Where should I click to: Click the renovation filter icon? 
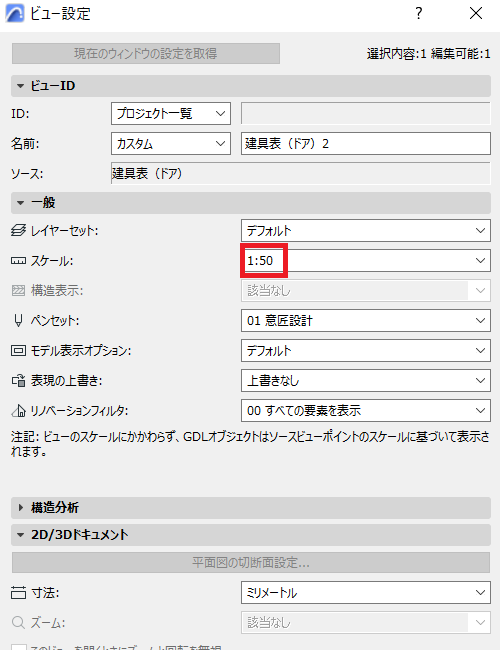18,411
